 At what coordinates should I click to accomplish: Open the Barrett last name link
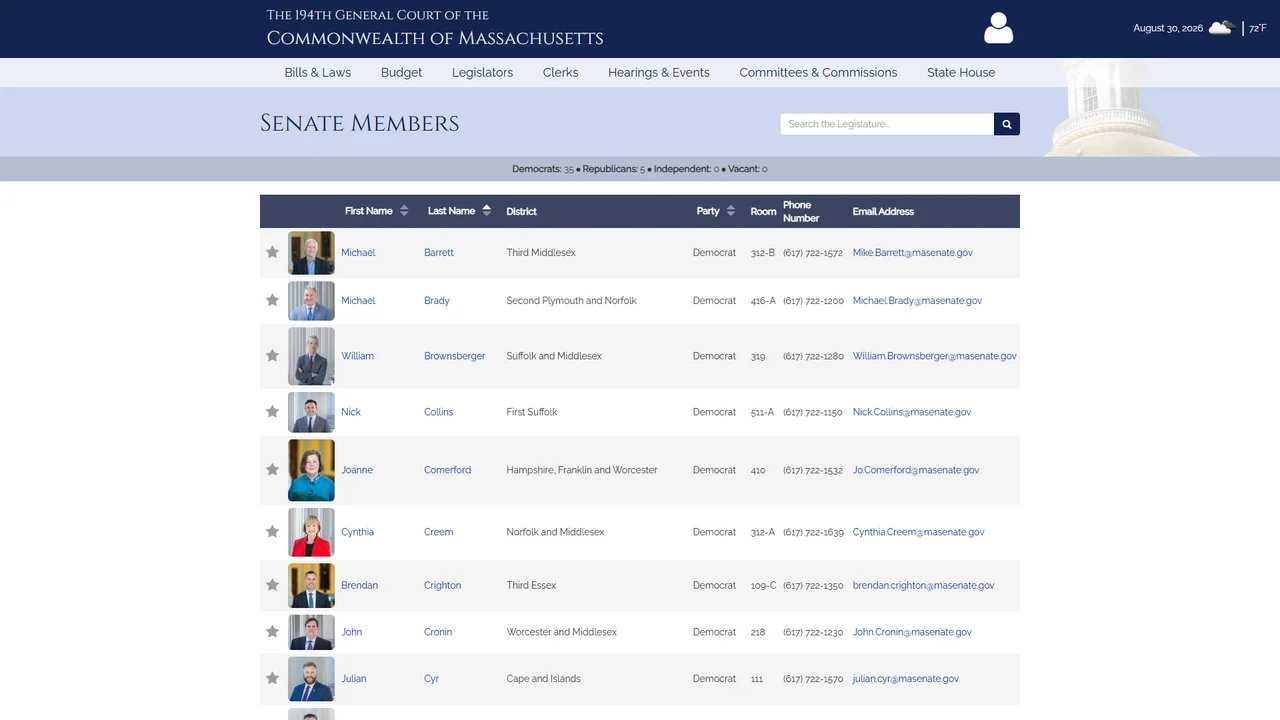pyautogui.click(x=439, y=253)
